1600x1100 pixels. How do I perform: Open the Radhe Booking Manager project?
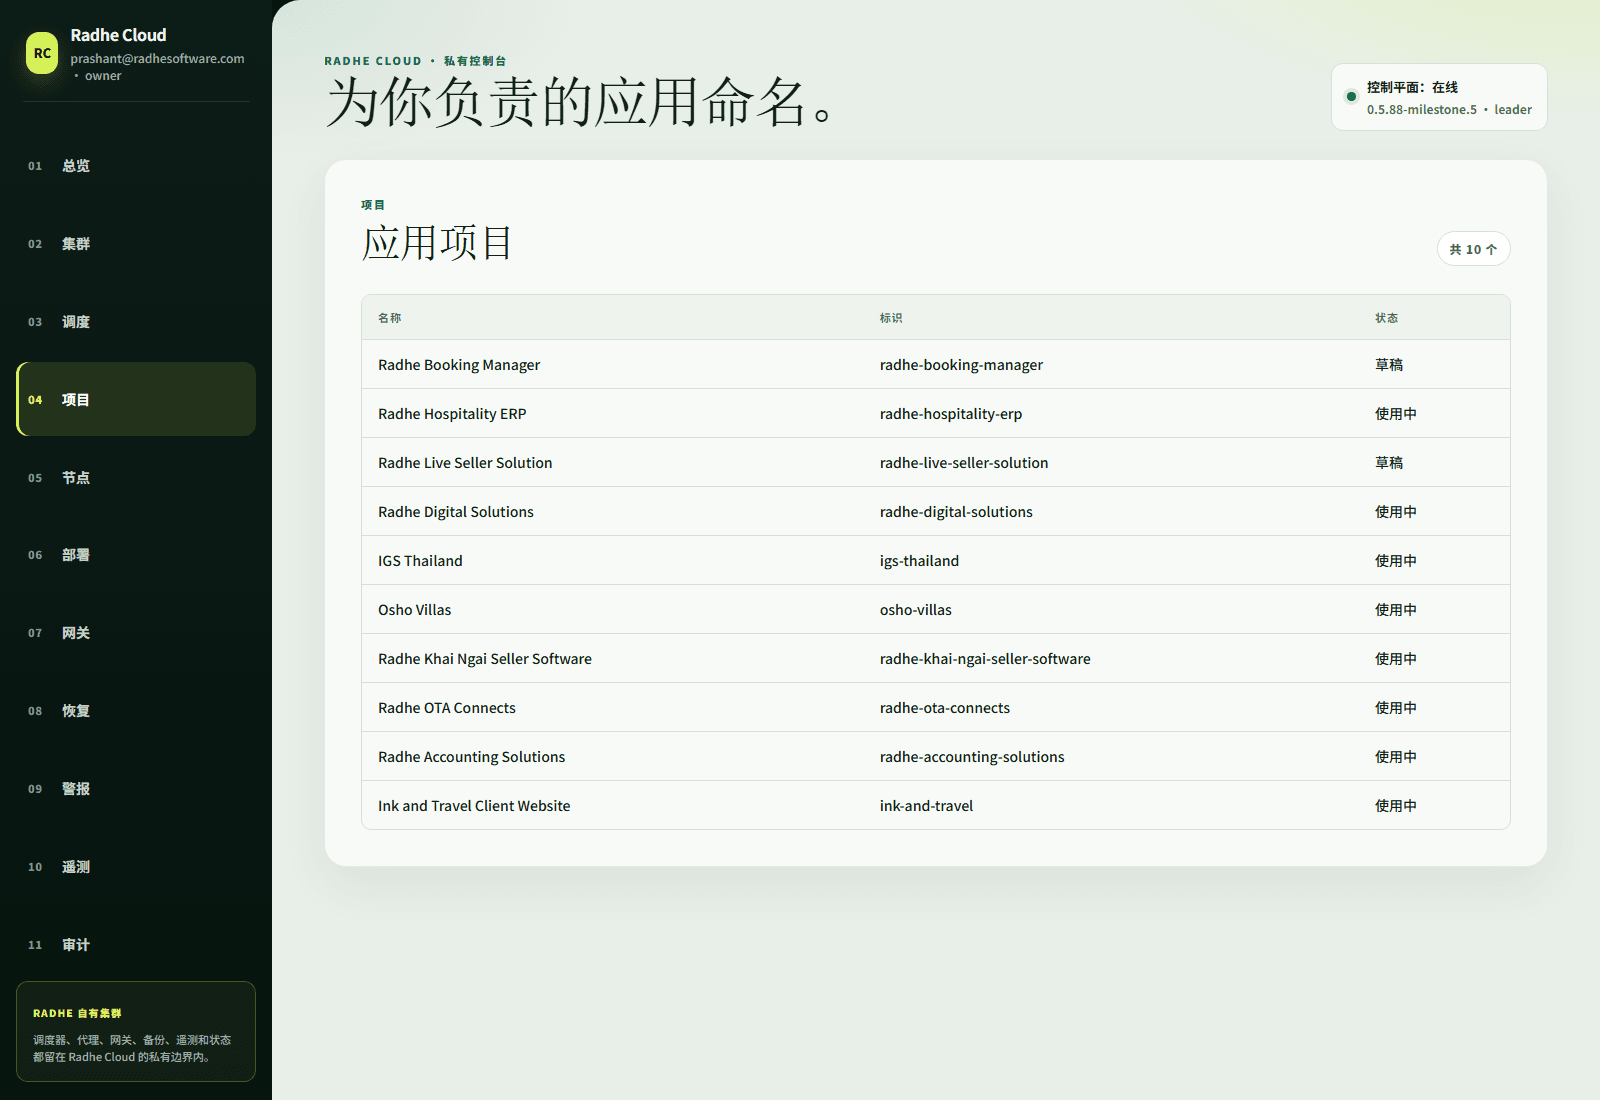[x=459, y=365]
